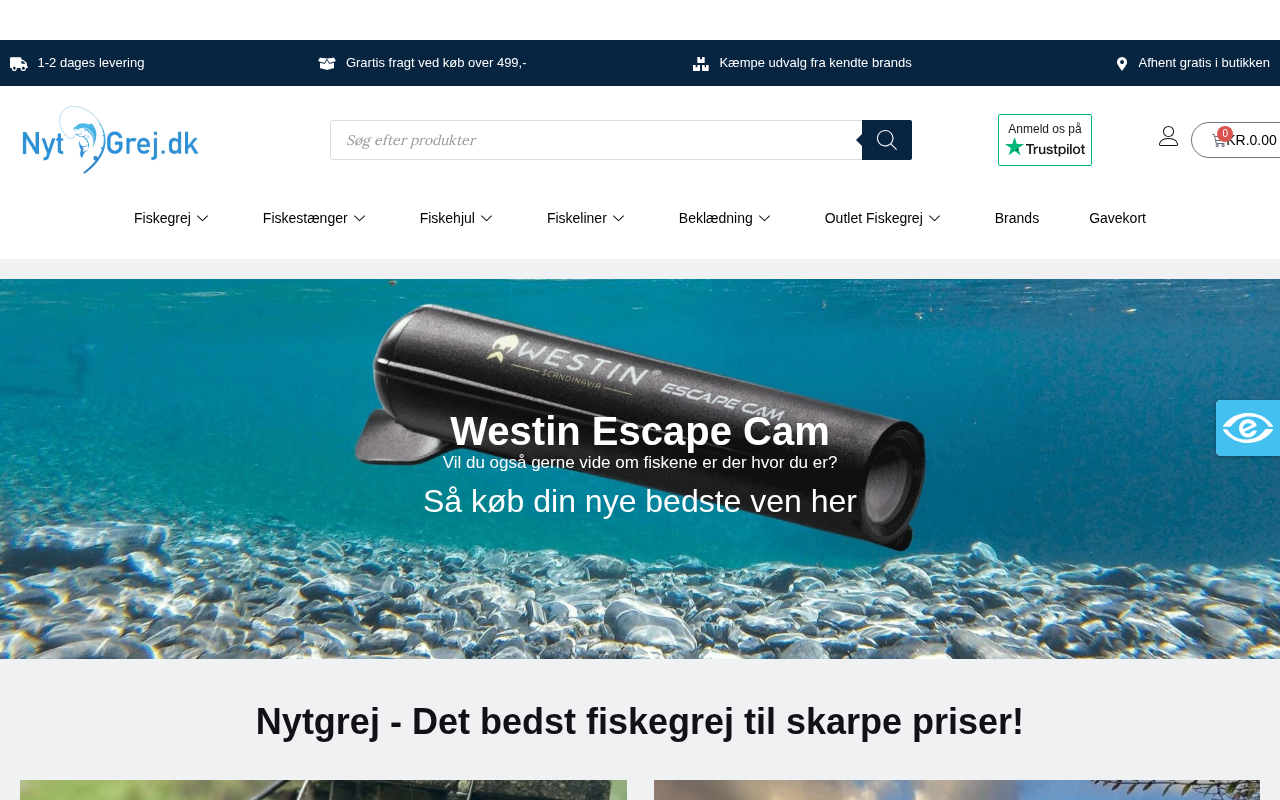
Task: Expand the Fiskehjul dropdown menu
Action: [x=457, y=218]
